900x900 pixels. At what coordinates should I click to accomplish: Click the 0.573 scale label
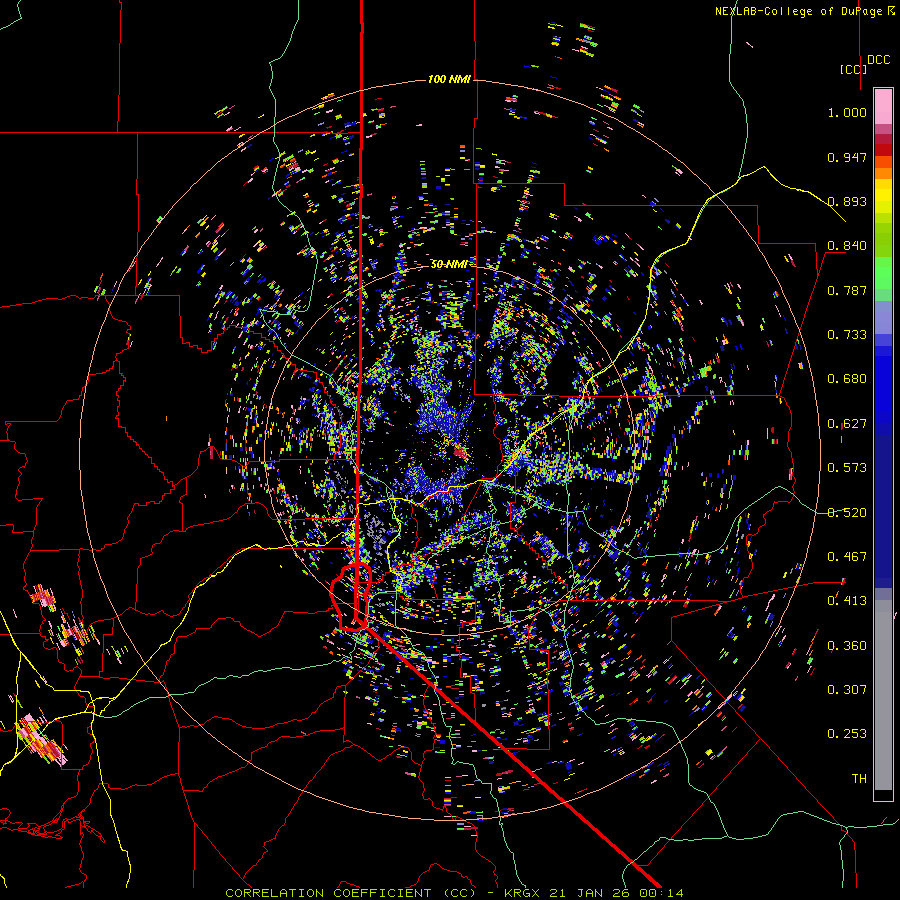[x=847, y=468]
